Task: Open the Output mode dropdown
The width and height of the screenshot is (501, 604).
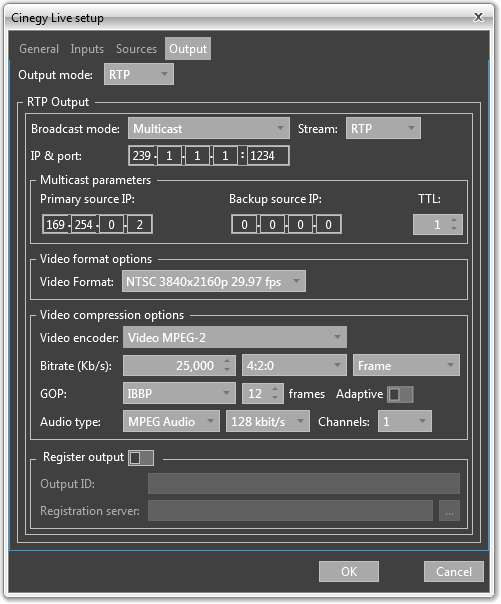Action: [x=139, y=74]
